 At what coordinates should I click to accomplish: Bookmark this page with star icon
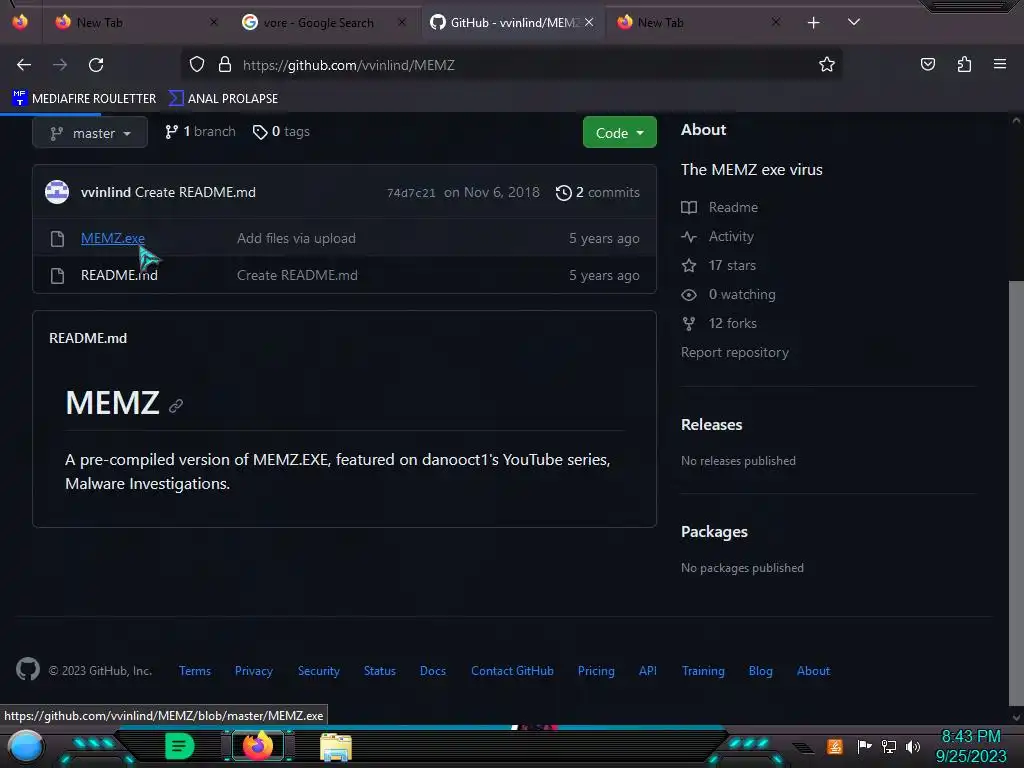tap(827, 65)
